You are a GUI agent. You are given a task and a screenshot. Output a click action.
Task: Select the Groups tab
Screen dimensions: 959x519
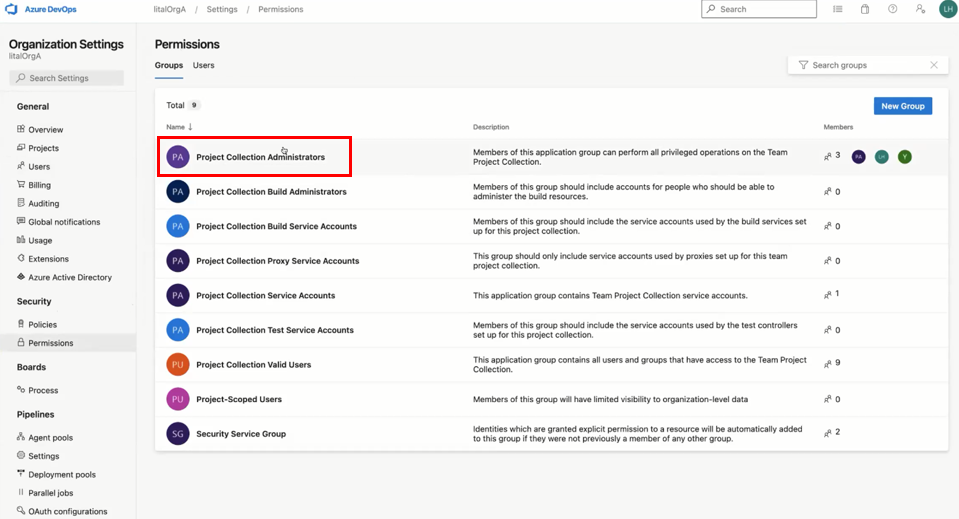pyautogui.click(x=169, y=65)
